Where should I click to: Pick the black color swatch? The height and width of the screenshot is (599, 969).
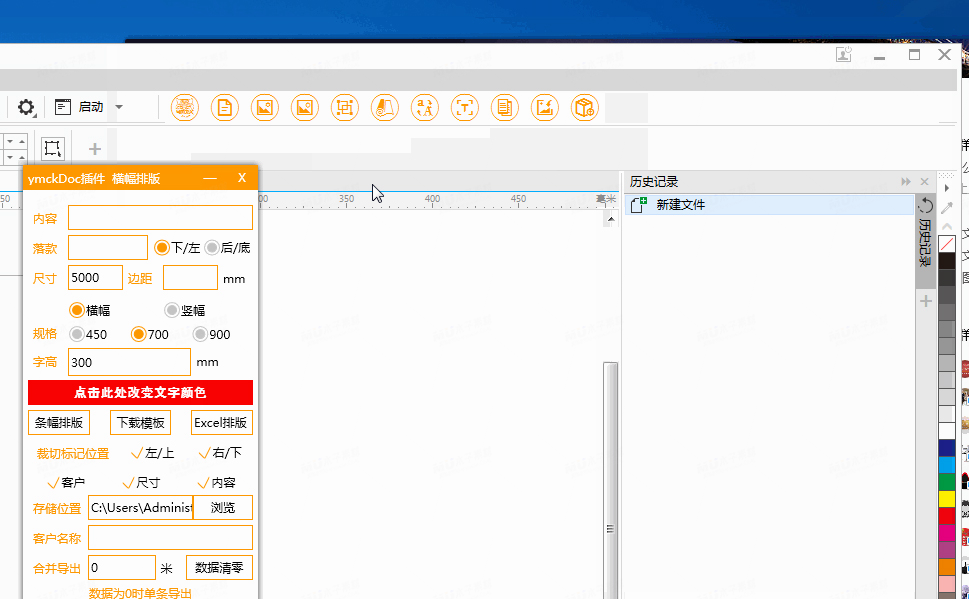point(947,261)
